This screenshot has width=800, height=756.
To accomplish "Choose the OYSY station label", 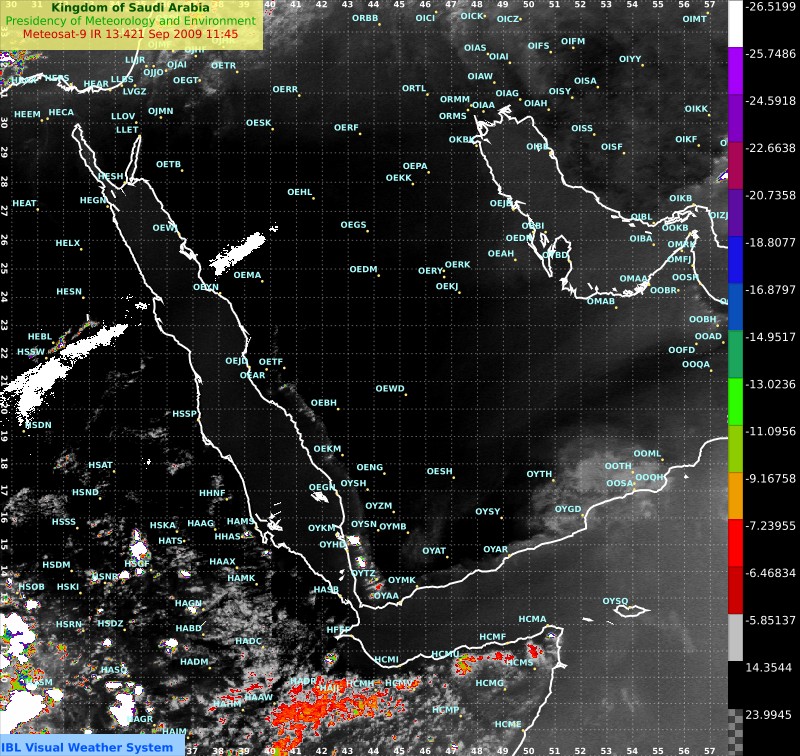I will coord(488,512).
